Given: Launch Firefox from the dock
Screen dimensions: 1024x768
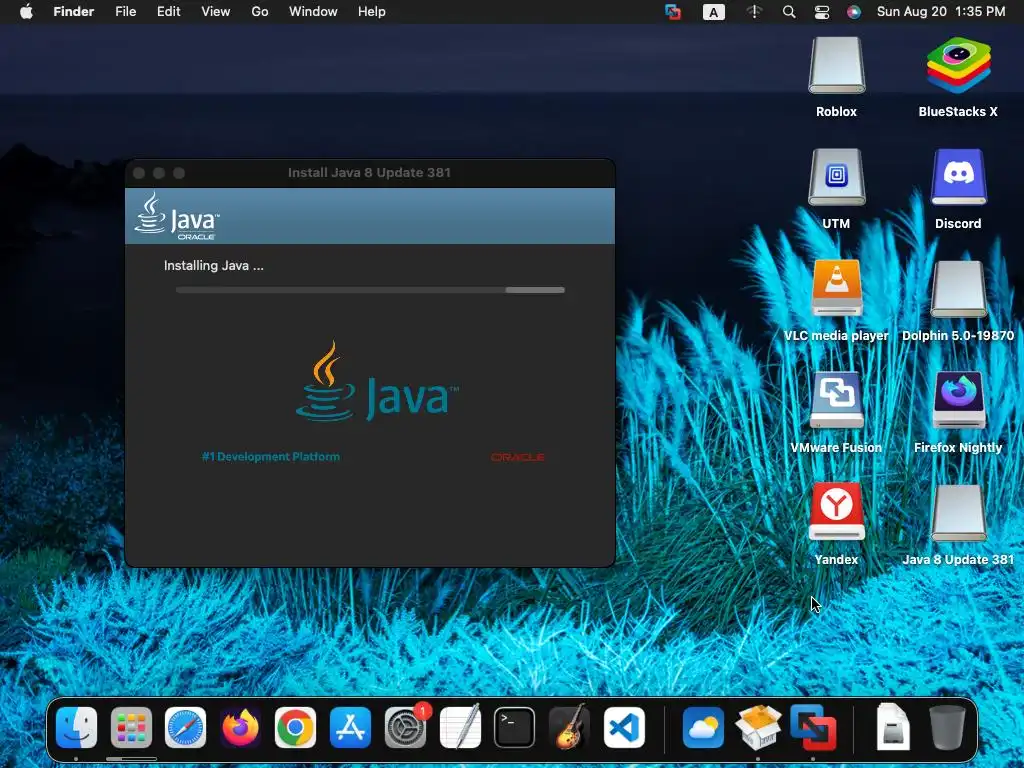Looking at the screenshot, I should pos(240,727).
